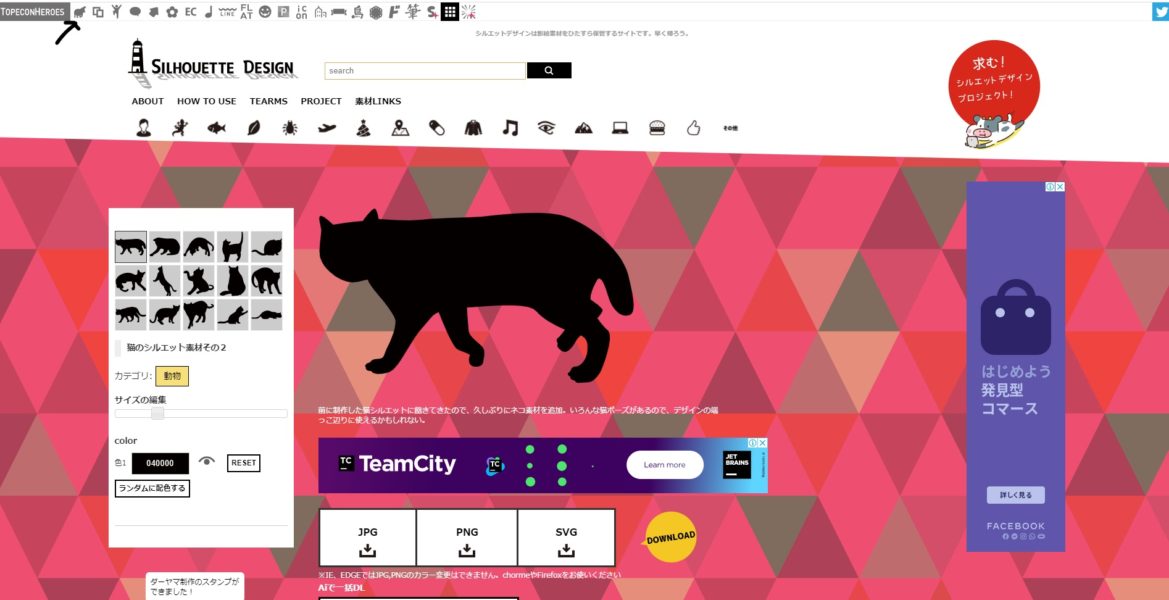Viewport: 1169px width, 600px height.
Task: Click the red 求む! project circle banner
Action: (995, 93)
